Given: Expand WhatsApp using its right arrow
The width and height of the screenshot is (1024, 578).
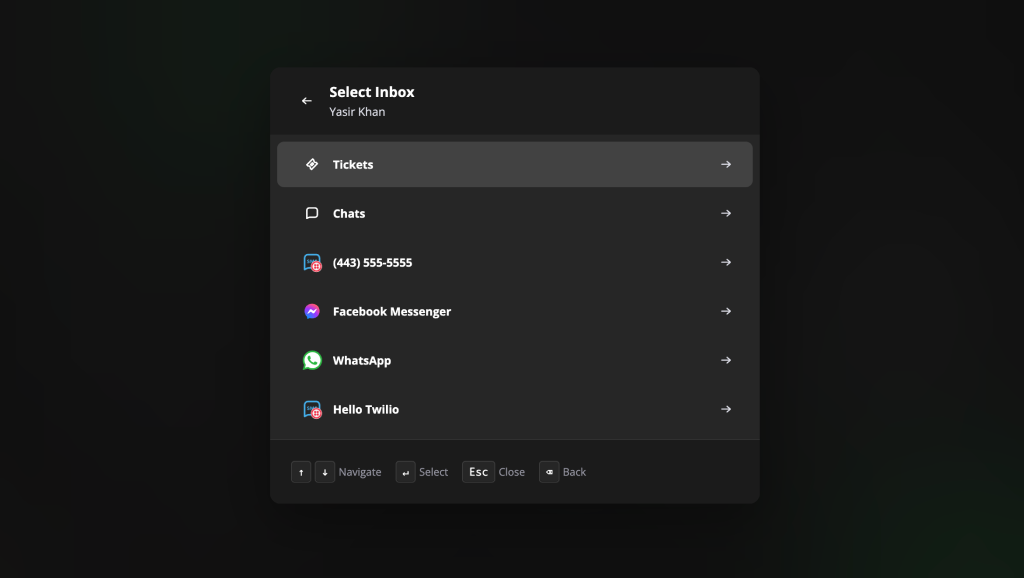Looking at the screenshot, I should point(726,360).
